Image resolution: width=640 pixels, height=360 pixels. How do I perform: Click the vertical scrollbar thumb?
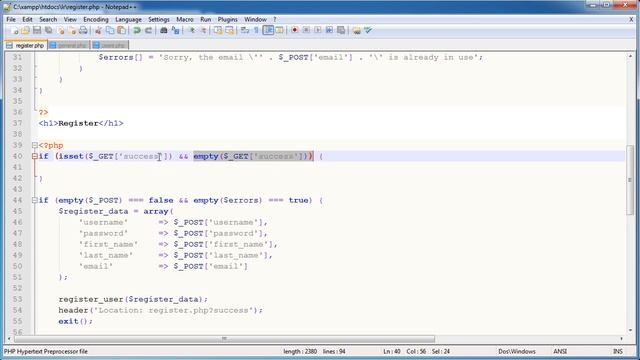(x=630, y=180)
